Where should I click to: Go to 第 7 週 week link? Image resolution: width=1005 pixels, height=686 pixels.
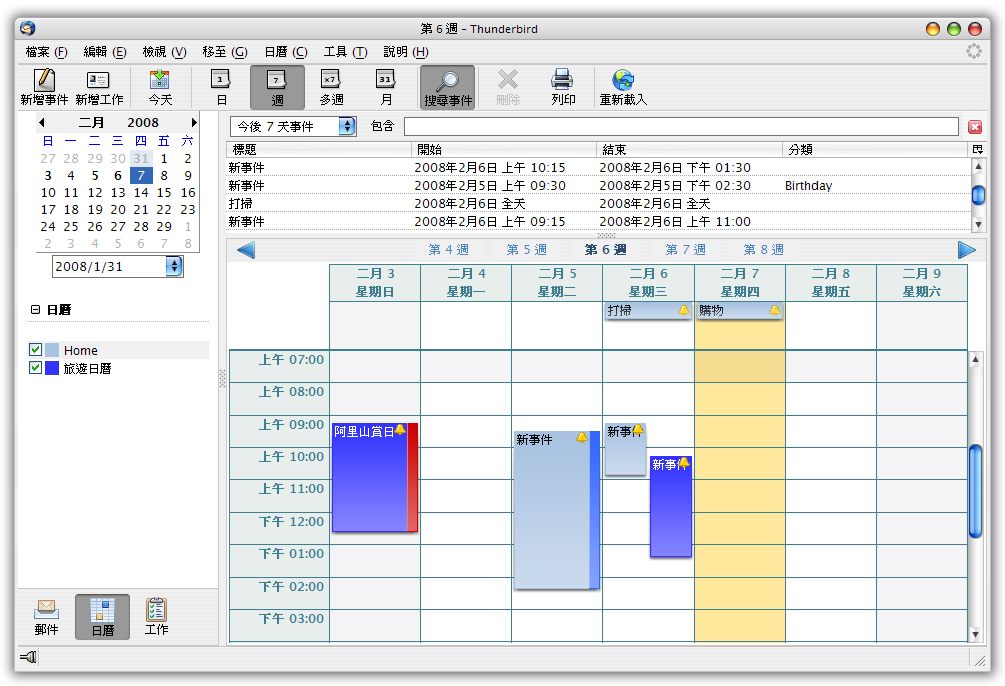pos(685,250)
